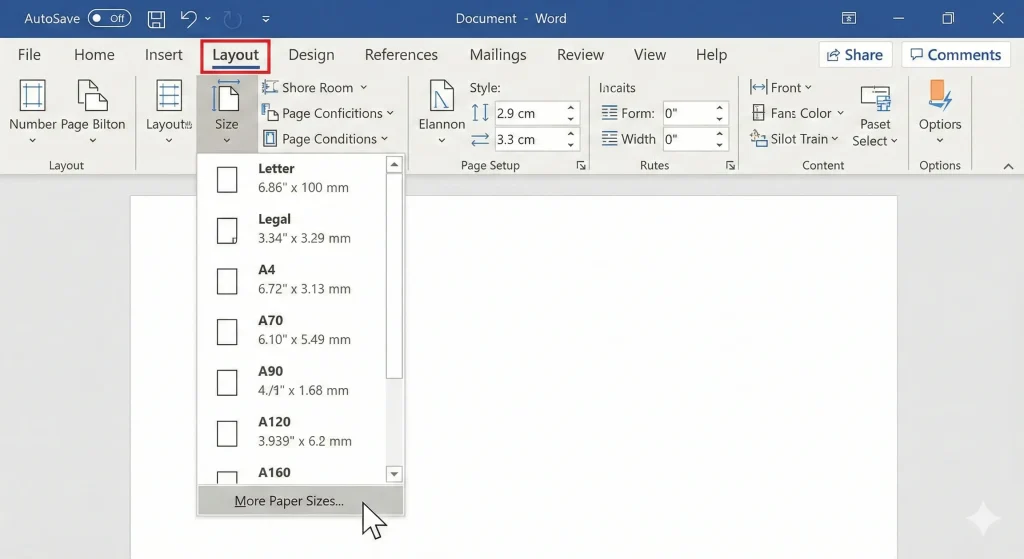Pick the A70 paper size
Screen dimensions: 1024x559
[x=292, y=330]
